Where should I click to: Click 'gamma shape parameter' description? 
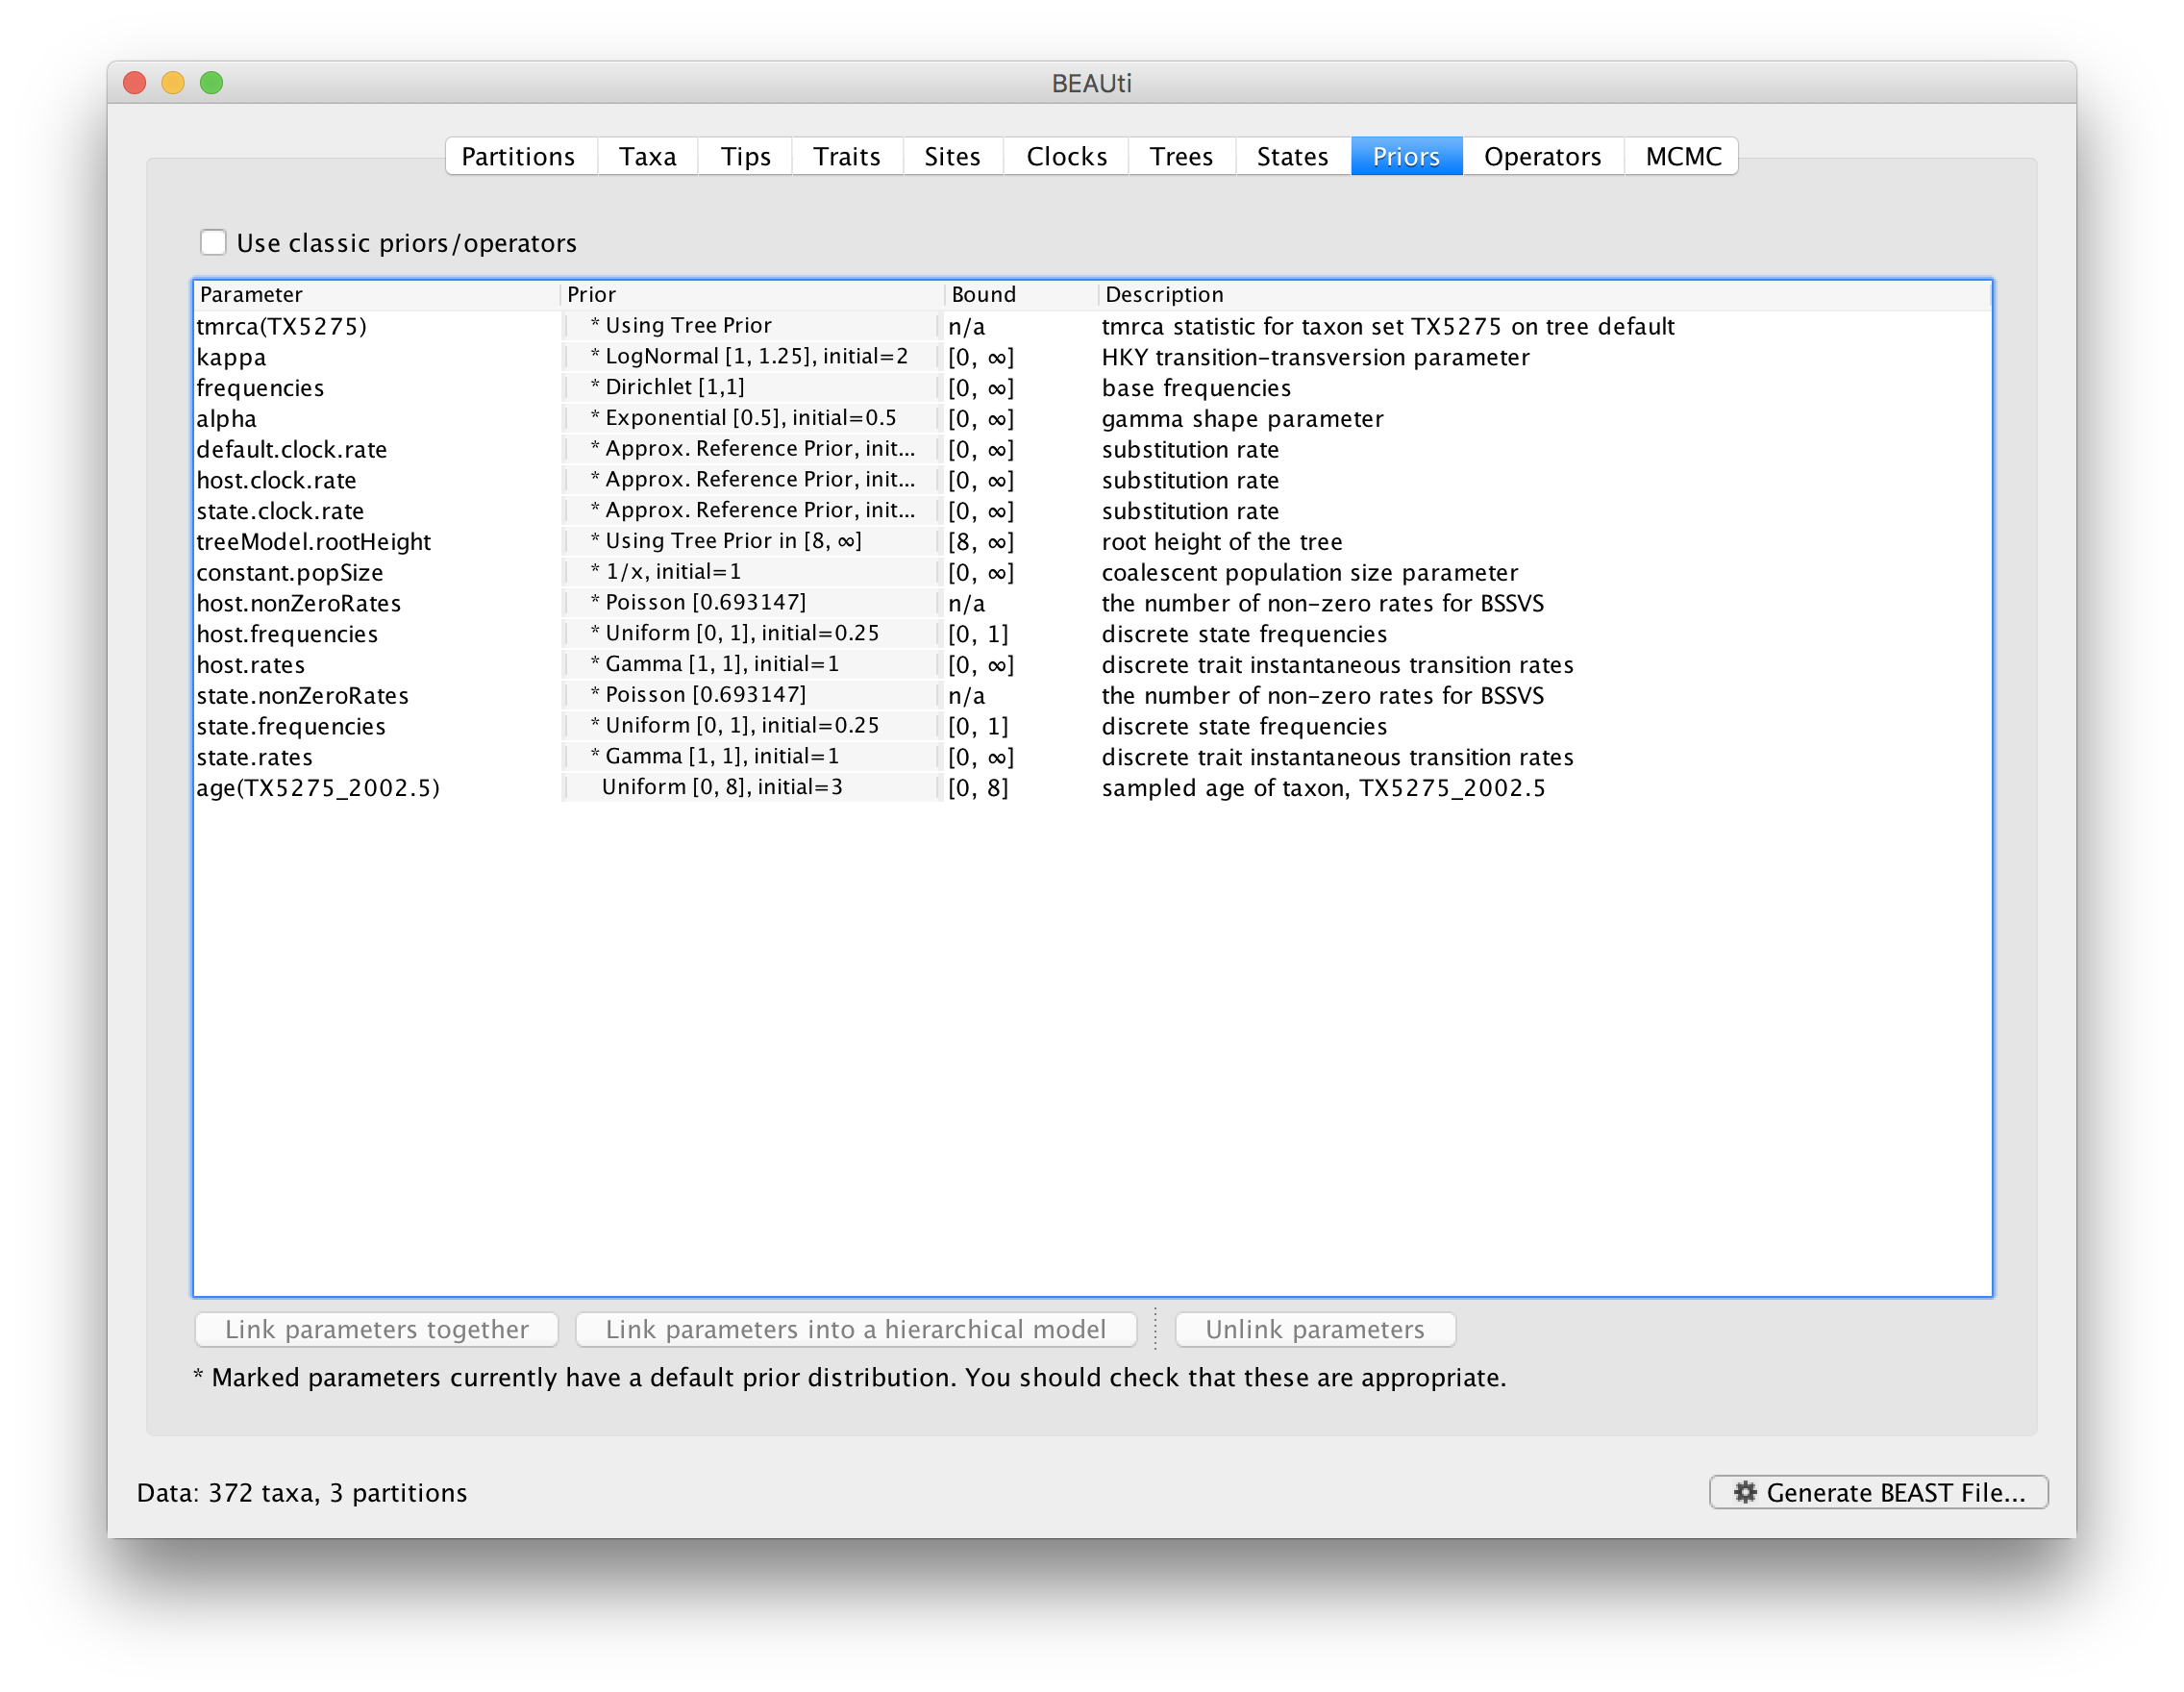pos(1242,419)
